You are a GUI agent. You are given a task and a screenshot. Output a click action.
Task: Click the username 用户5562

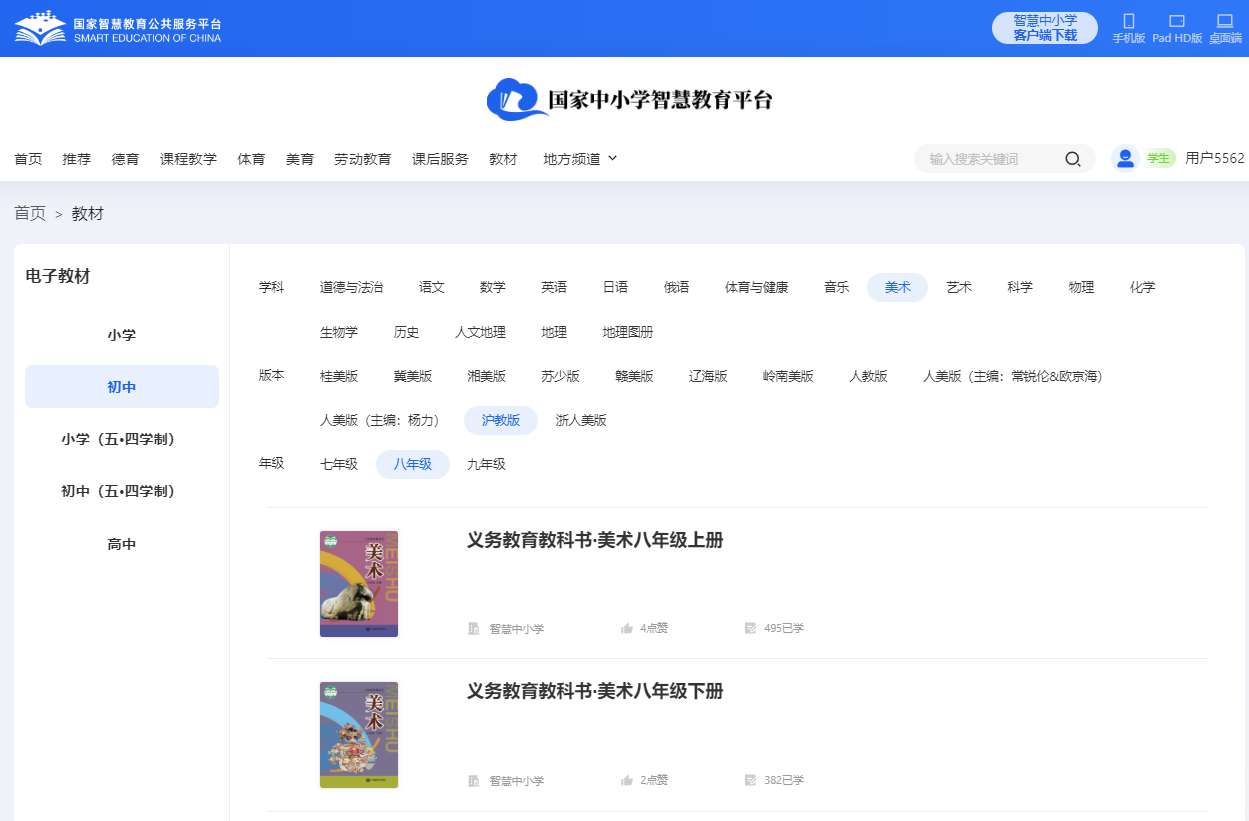tap(1215, 158)
